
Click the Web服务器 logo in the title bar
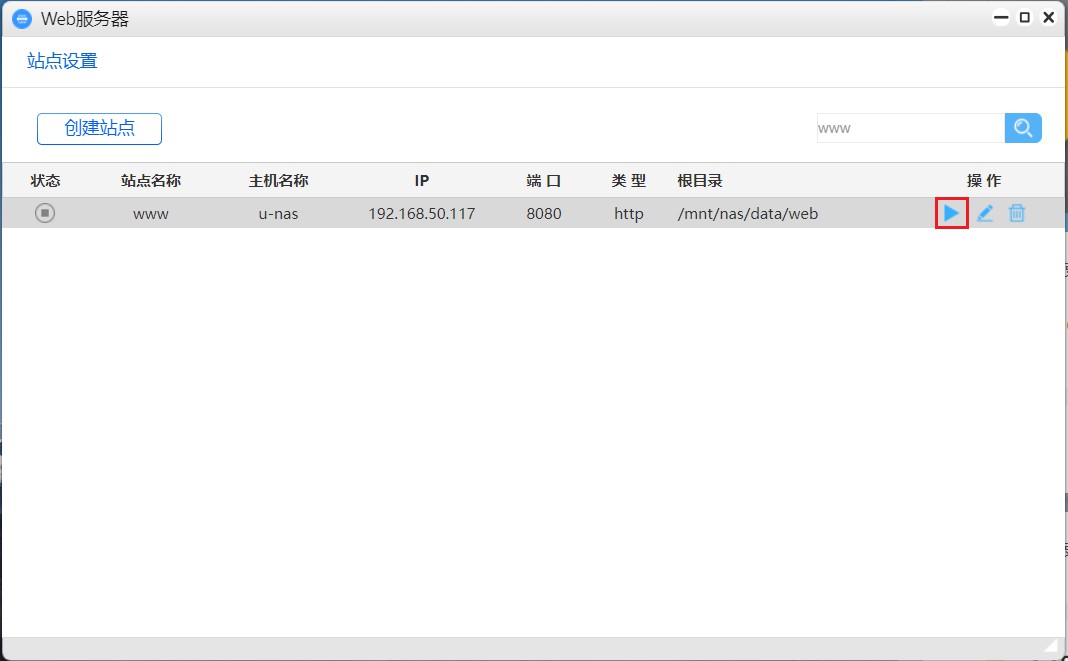pos(21,18)
